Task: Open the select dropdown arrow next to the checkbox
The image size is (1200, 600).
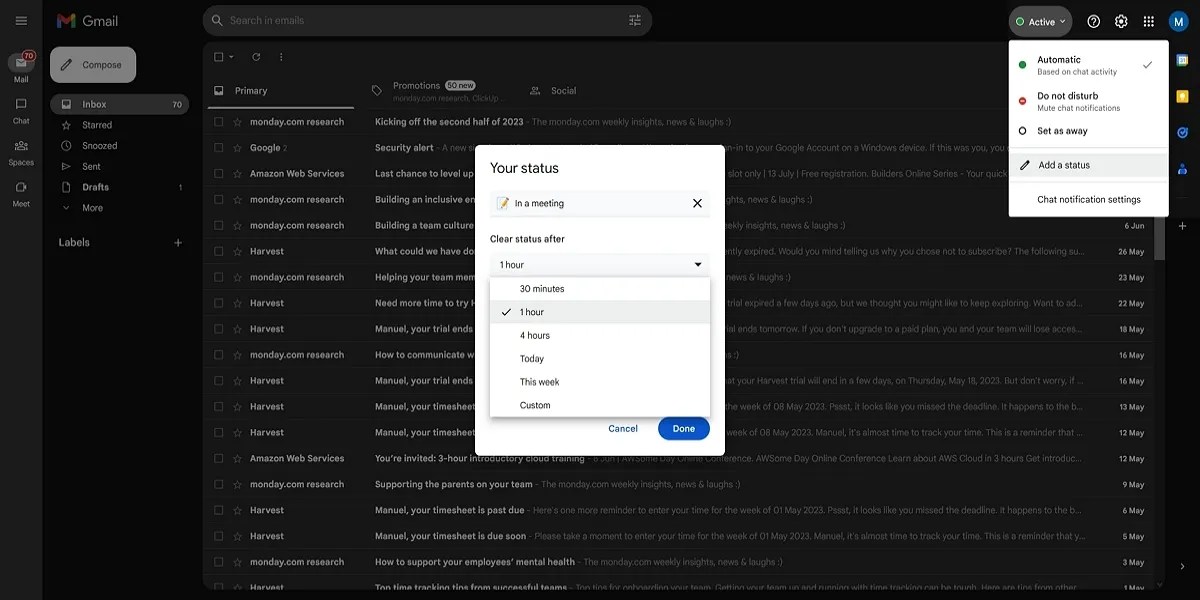Action: pyautogui.click(x=233, y=57)
